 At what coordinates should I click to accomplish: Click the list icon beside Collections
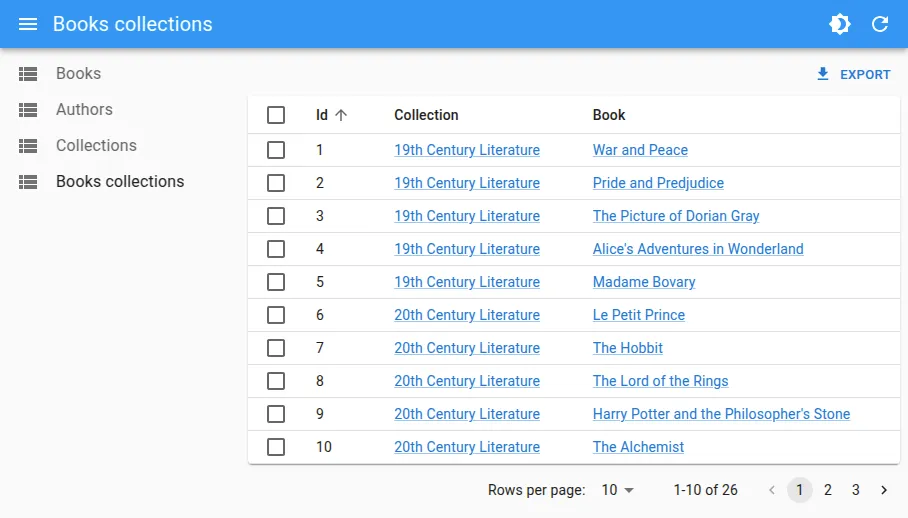click(x=28, y=146)
